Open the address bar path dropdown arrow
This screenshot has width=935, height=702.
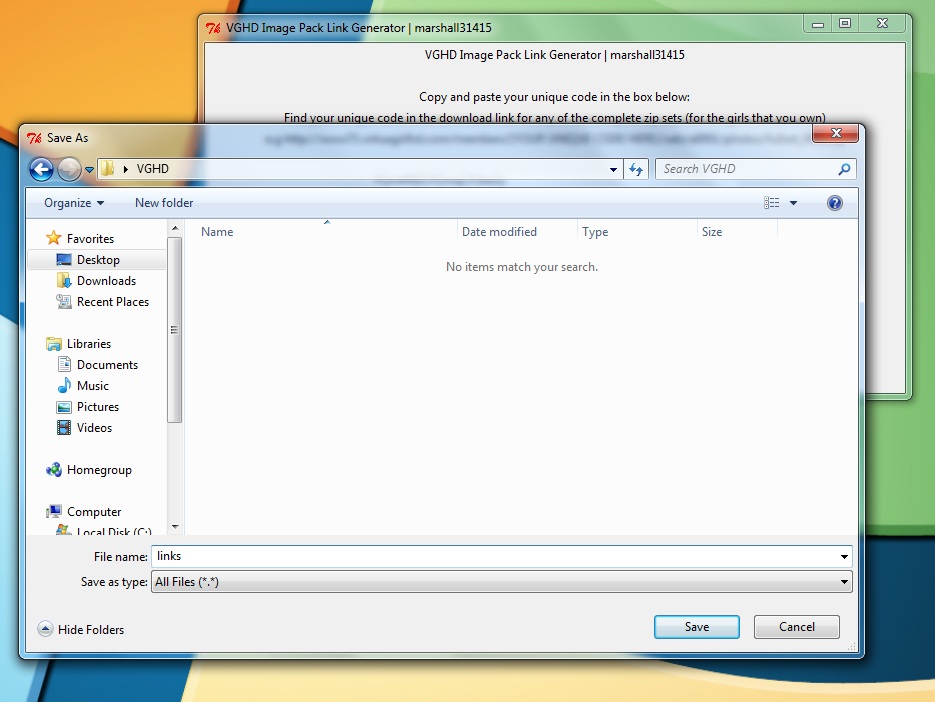(x=613, y=170)
